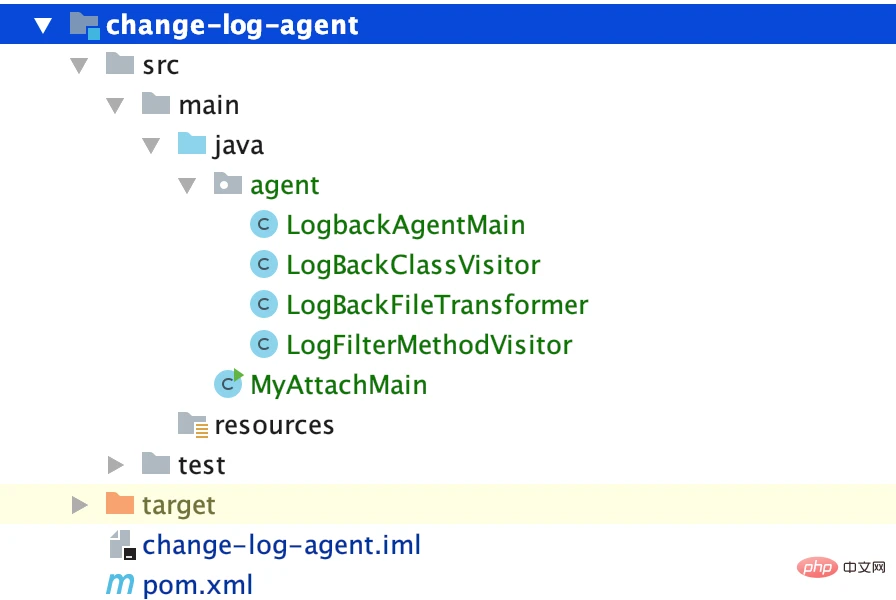Click the runnable class icon on MyAttachMain
This screenshot has height=600, width=896.
tap(228, 383)
